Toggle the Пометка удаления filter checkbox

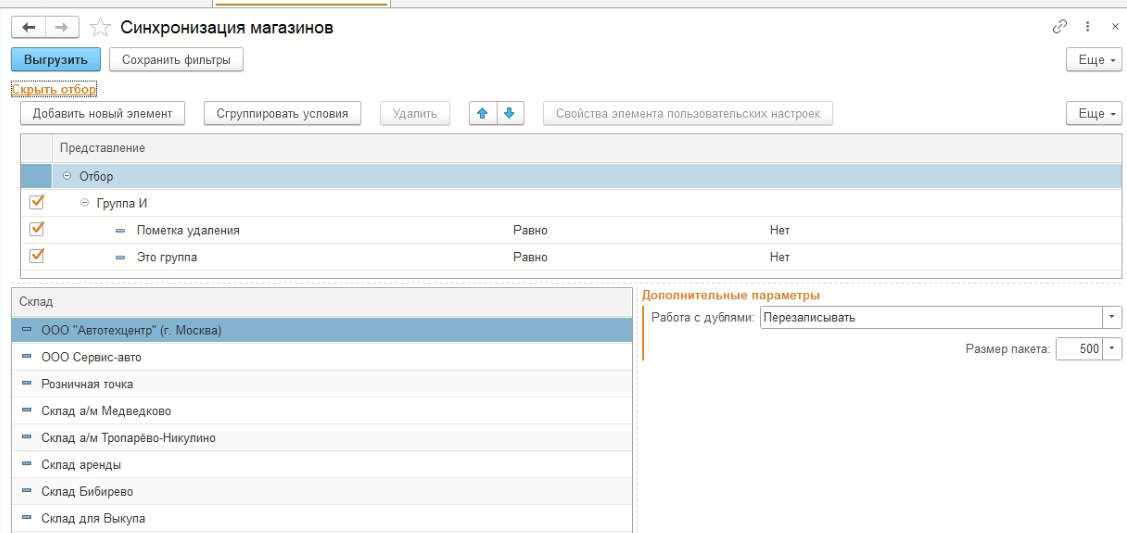click(37, 229)
